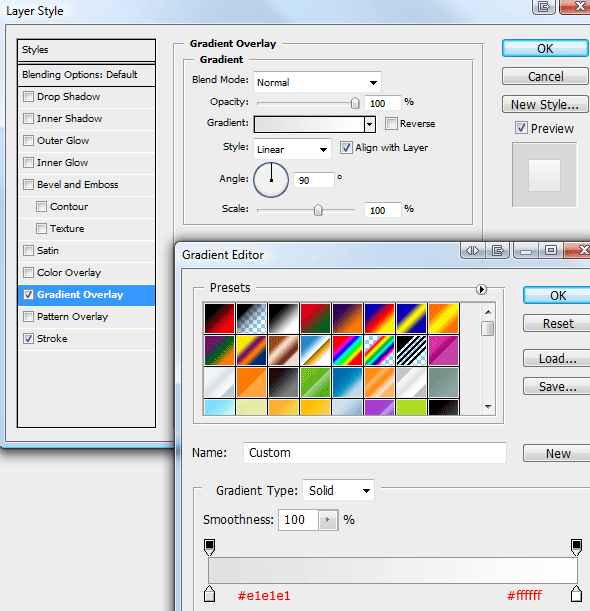Open the Presets flyout menu

coord(481,290)
